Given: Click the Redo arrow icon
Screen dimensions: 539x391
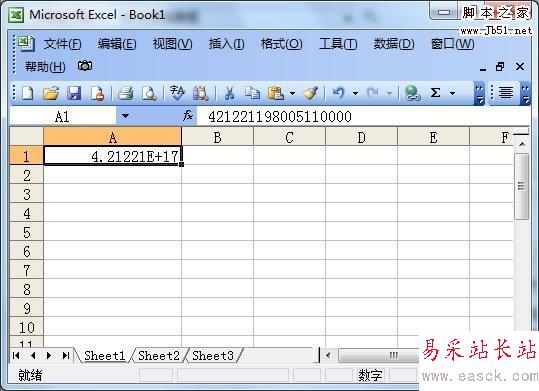Looking at the screenshot, I should click(373, 93).
